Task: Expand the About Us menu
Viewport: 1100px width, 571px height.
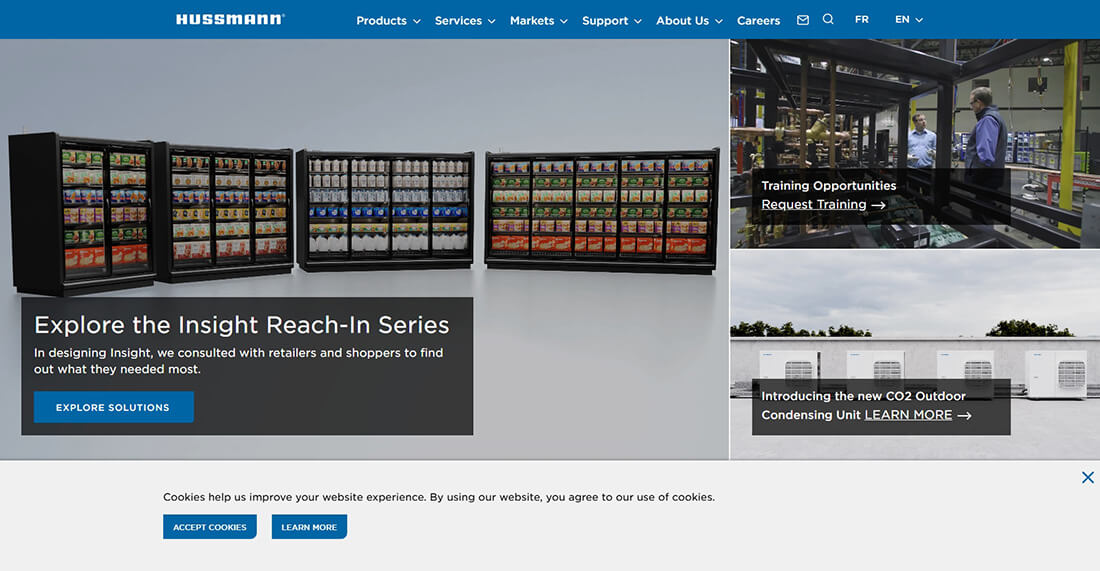Action: [x=689, y=20]
